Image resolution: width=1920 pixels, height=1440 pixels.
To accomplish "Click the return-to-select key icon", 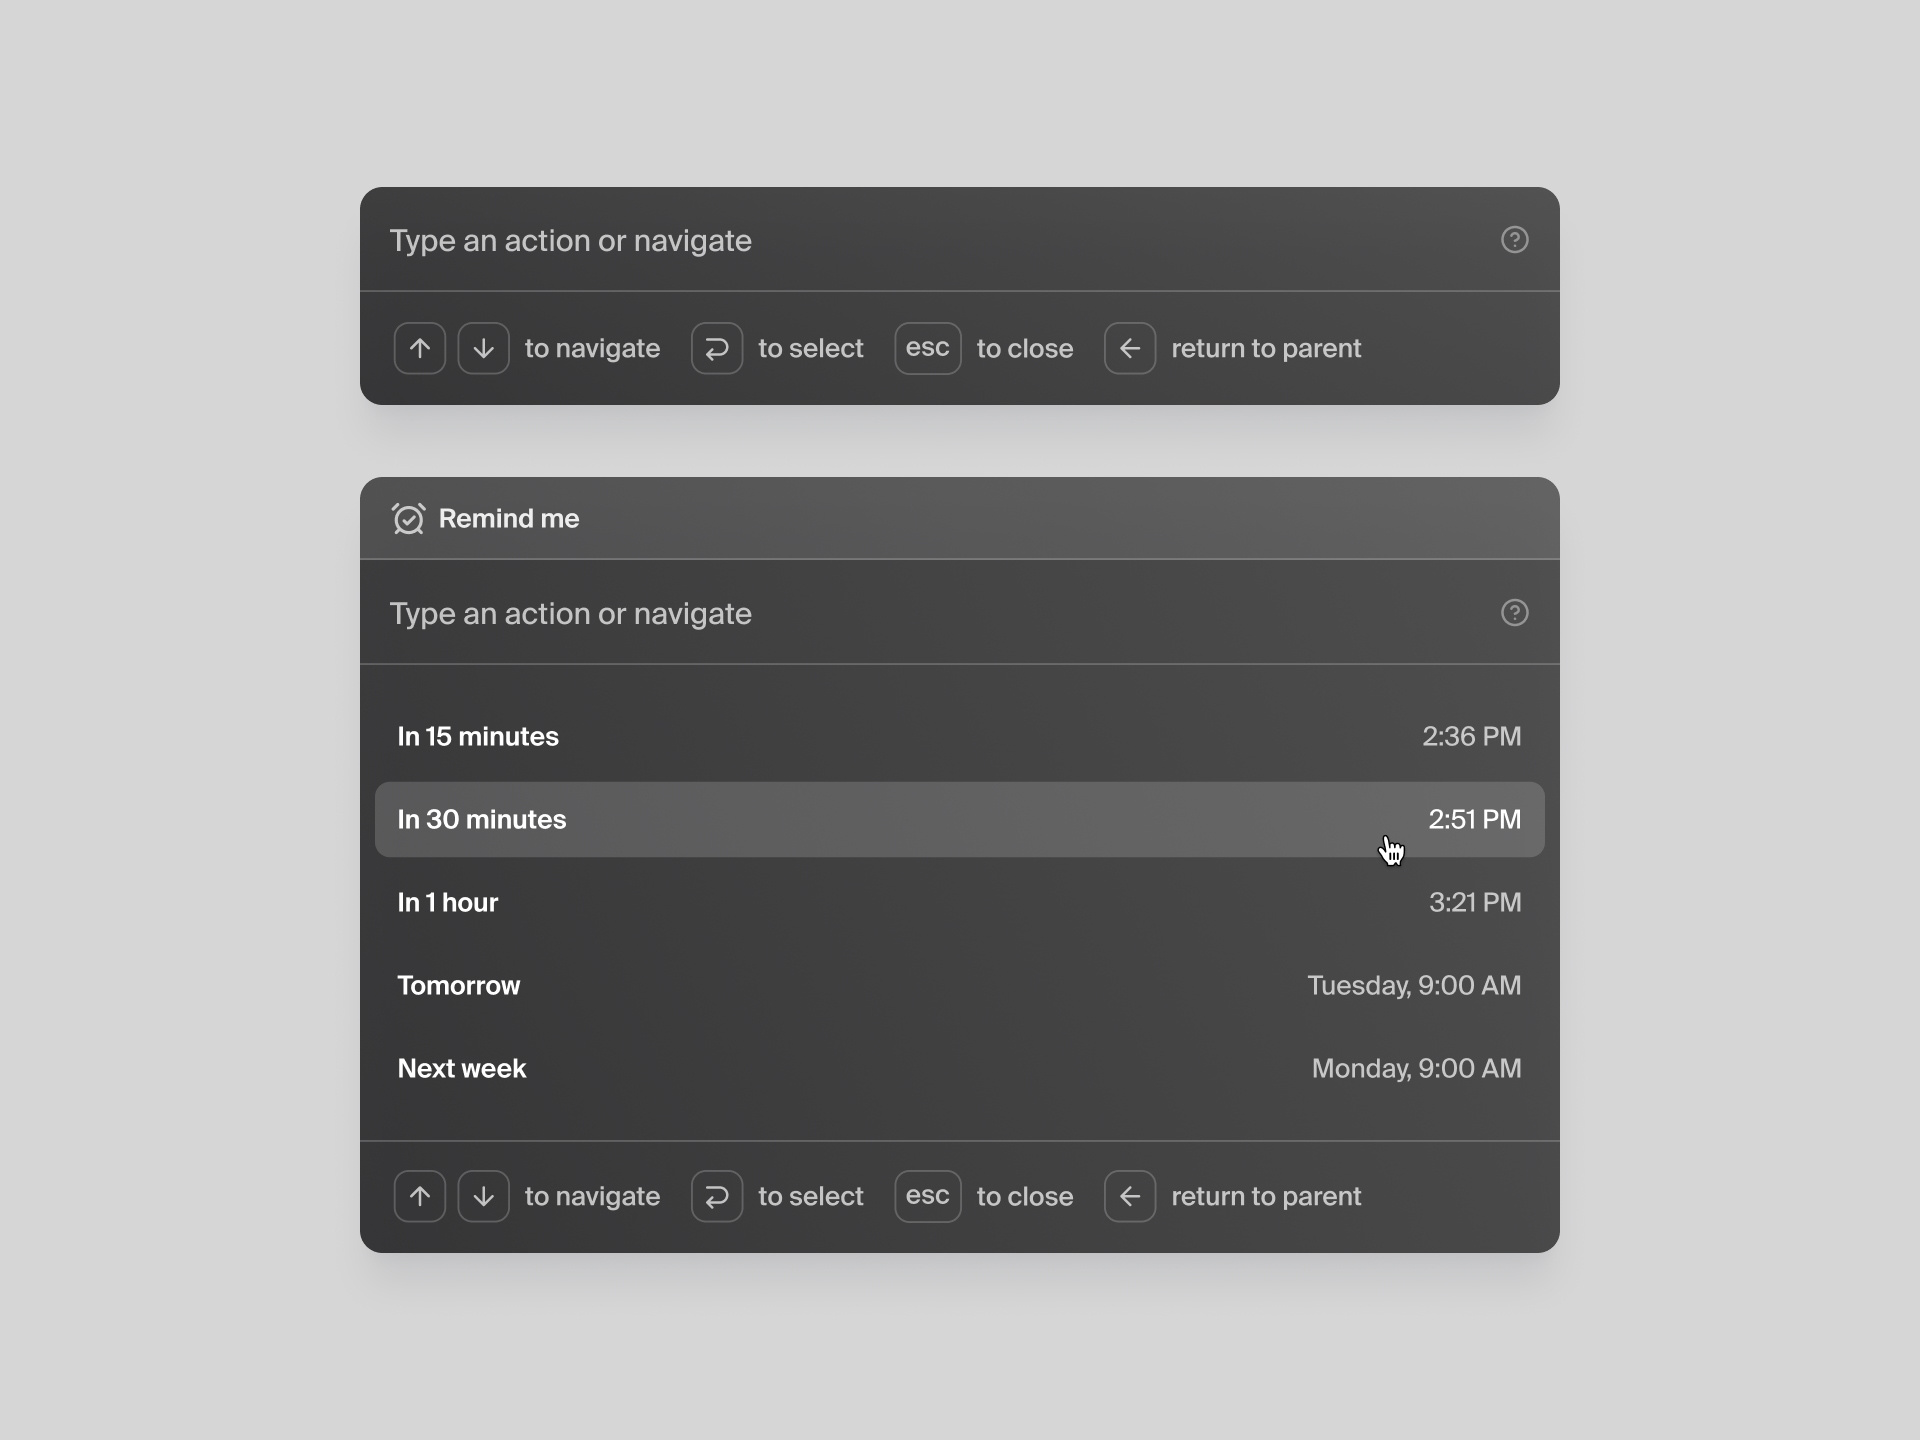I will click(716, 348).
